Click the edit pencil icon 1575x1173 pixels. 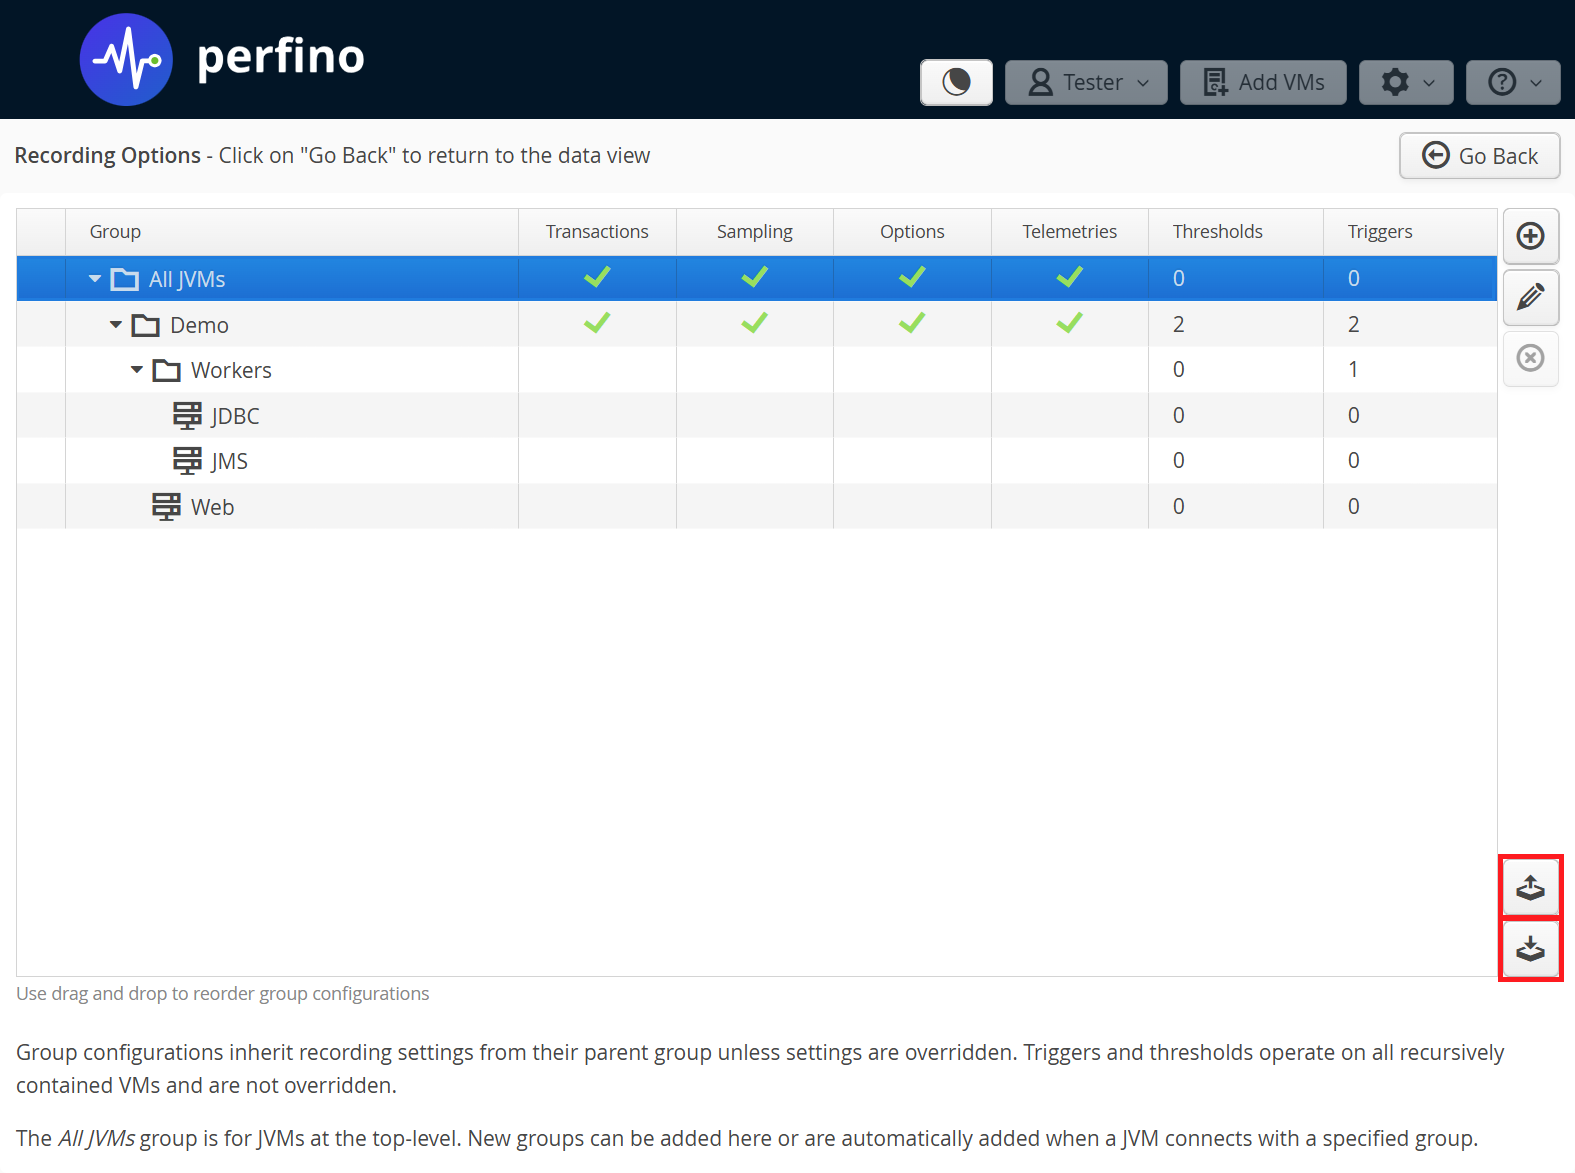pos(1530,297)
